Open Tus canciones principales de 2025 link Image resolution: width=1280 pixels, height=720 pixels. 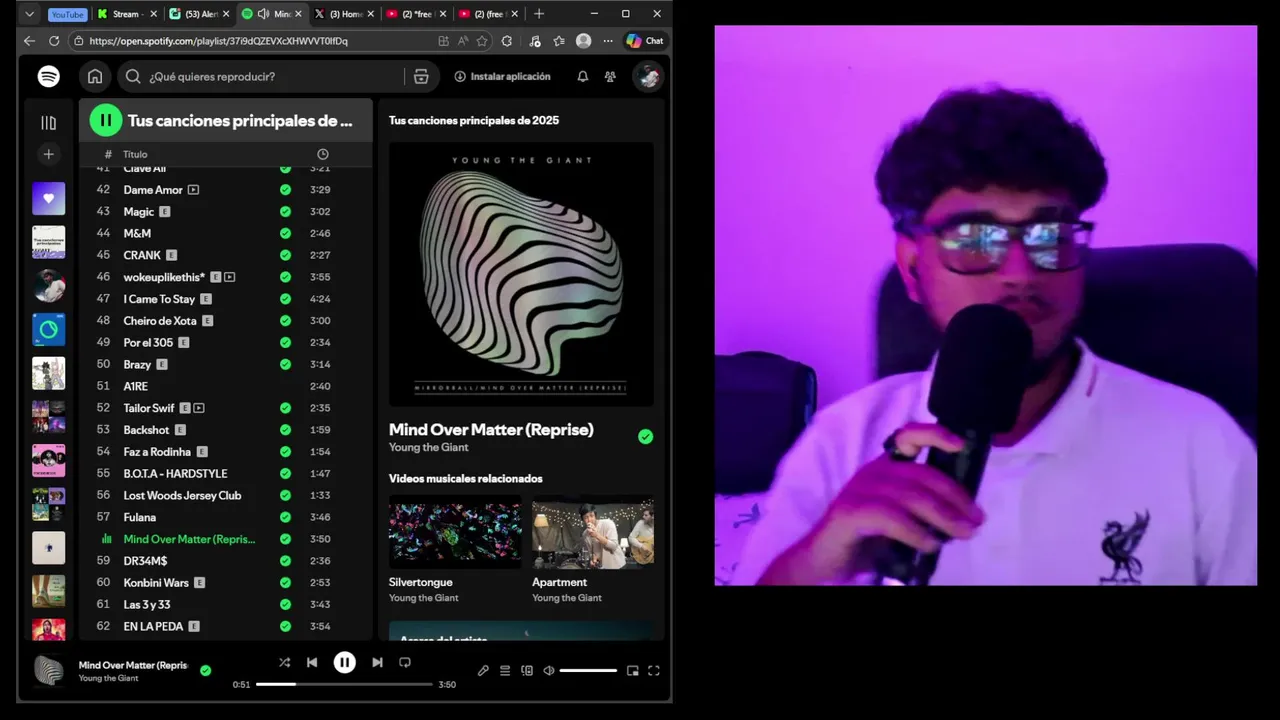[x=474, y=120]
